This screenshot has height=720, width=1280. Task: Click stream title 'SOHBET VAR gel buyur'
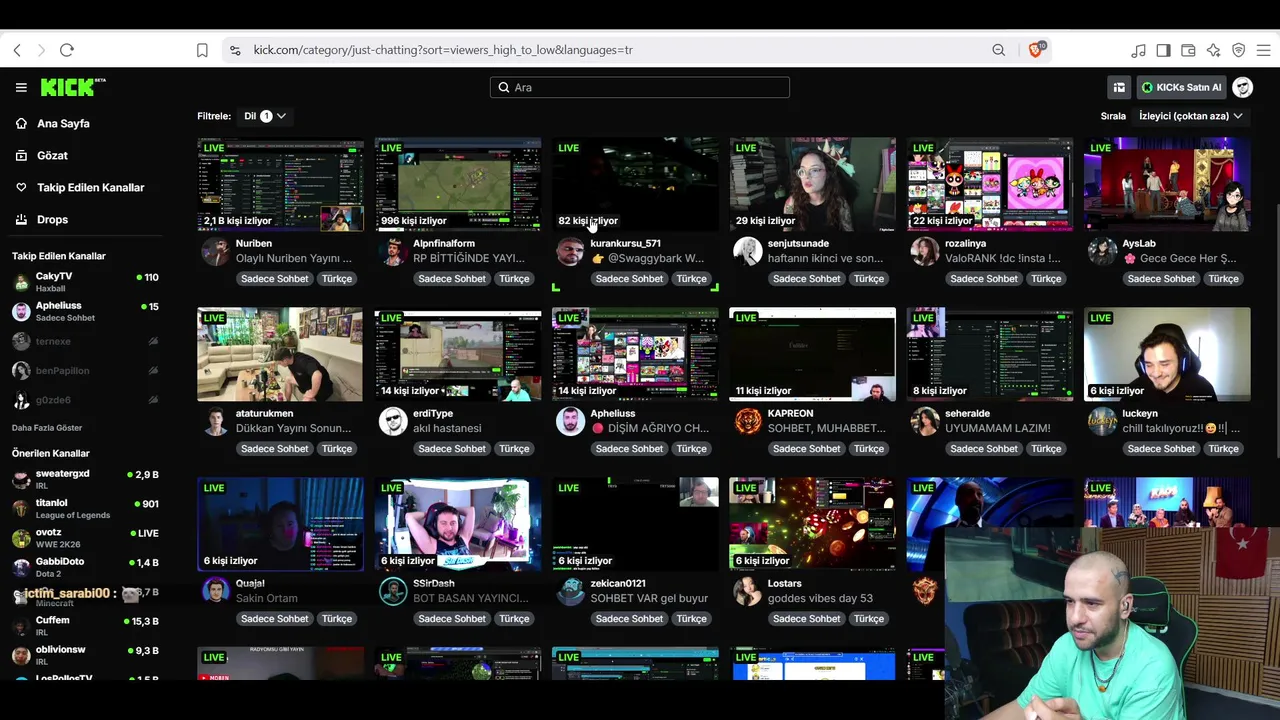[649, 598]
